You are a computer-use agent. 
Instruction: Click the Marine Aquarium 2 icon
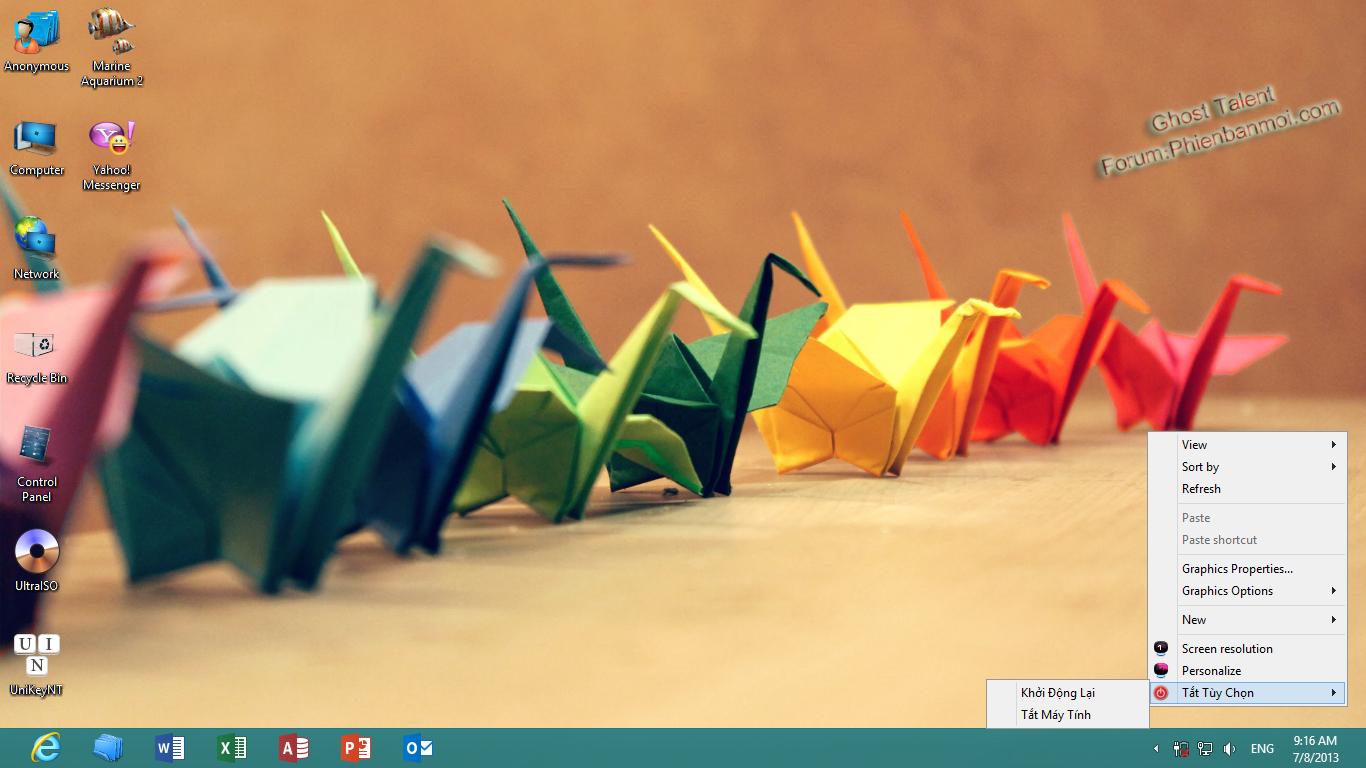(111, 32)
